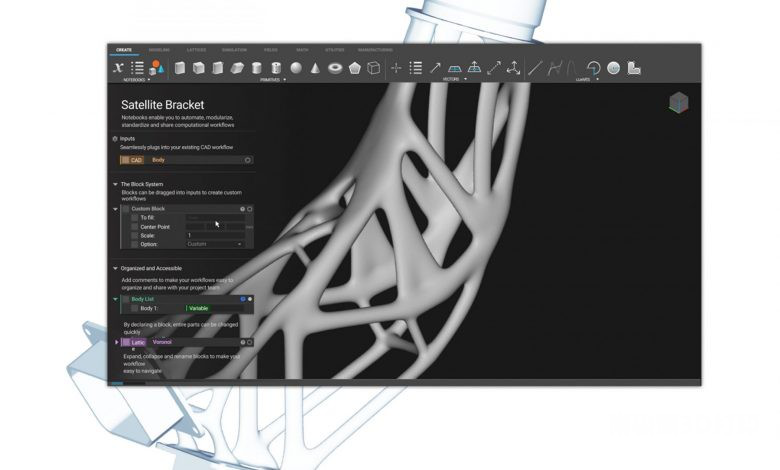Switch to the Simulation tab

(x=234, y=50)
